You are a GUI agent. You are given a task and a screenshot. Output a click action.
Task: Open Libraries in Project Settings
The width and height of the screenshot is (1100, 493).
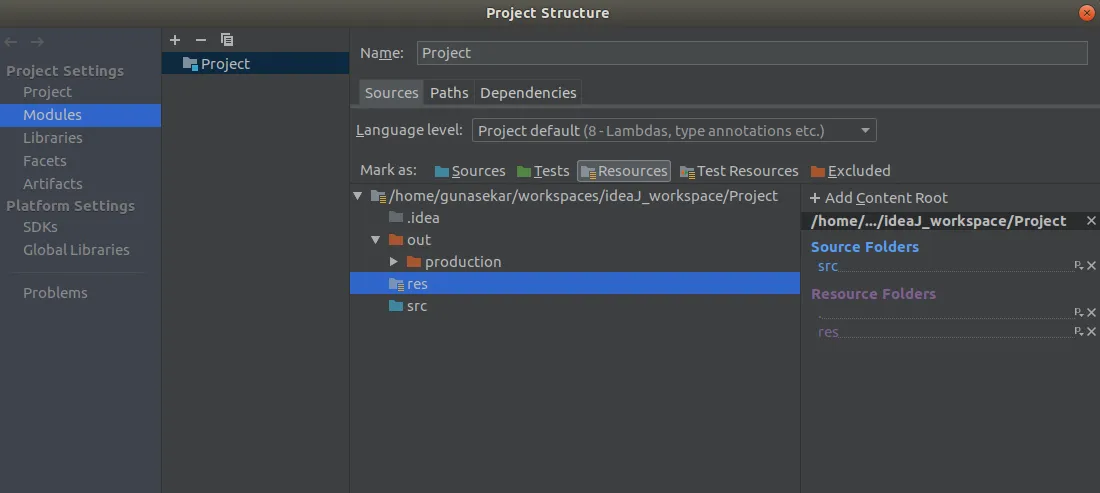[x=53, y=138]
